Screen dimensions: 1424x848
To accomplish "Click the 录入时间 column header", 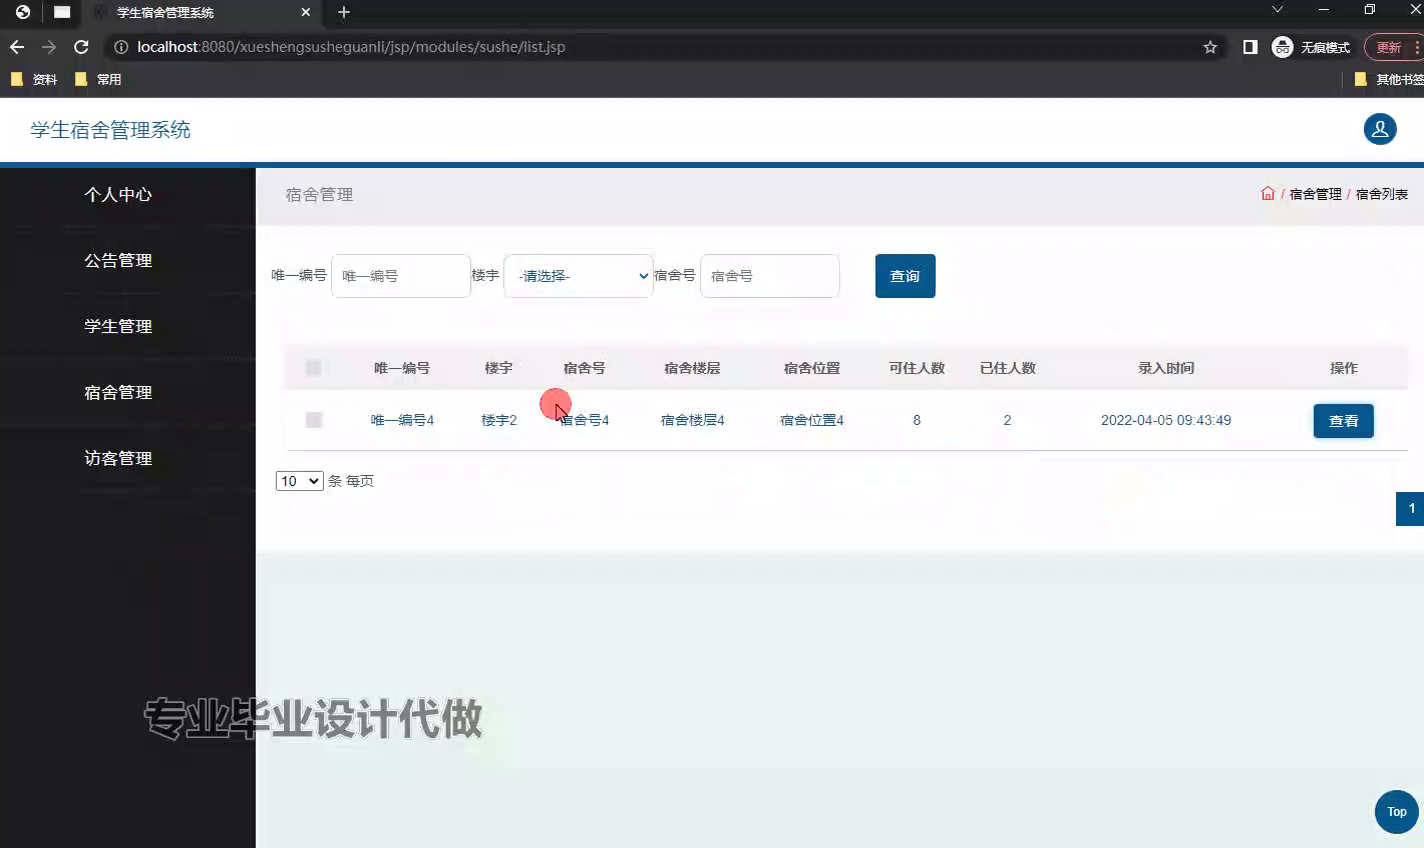I will [1166, 368].
